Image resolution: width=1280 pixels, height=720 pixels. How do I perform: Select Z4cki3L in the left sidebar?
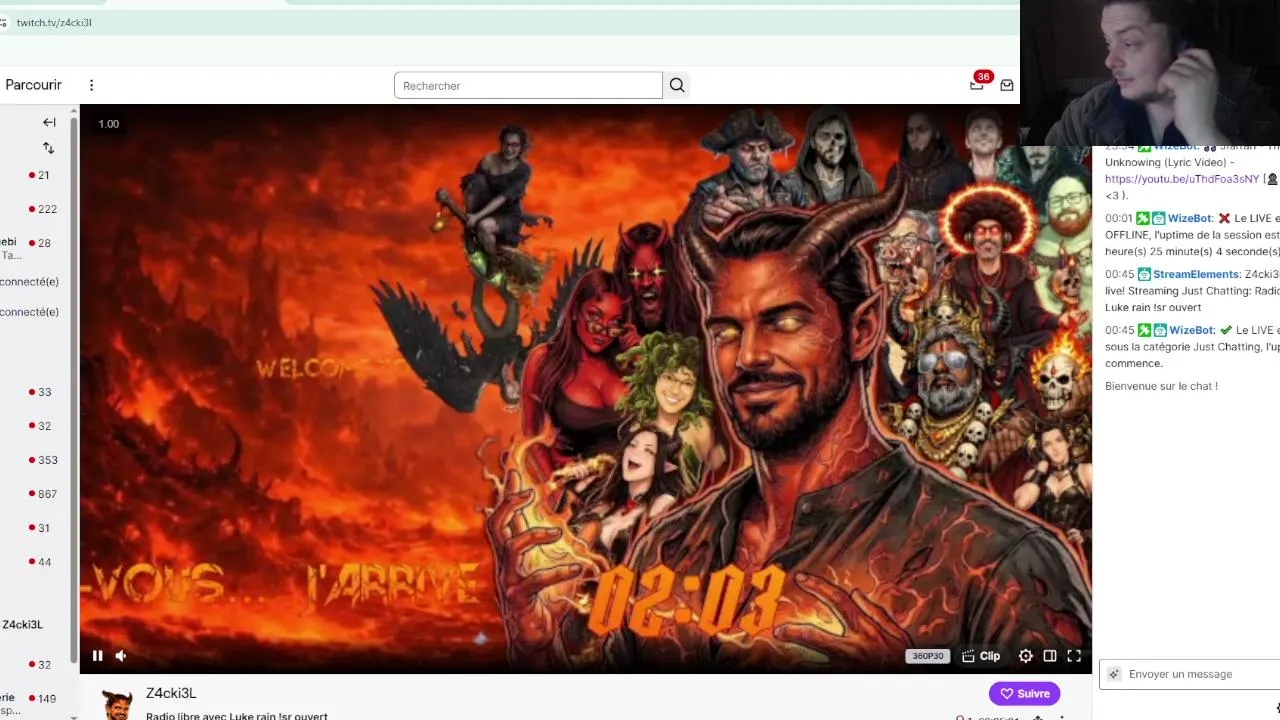point(22,624)
